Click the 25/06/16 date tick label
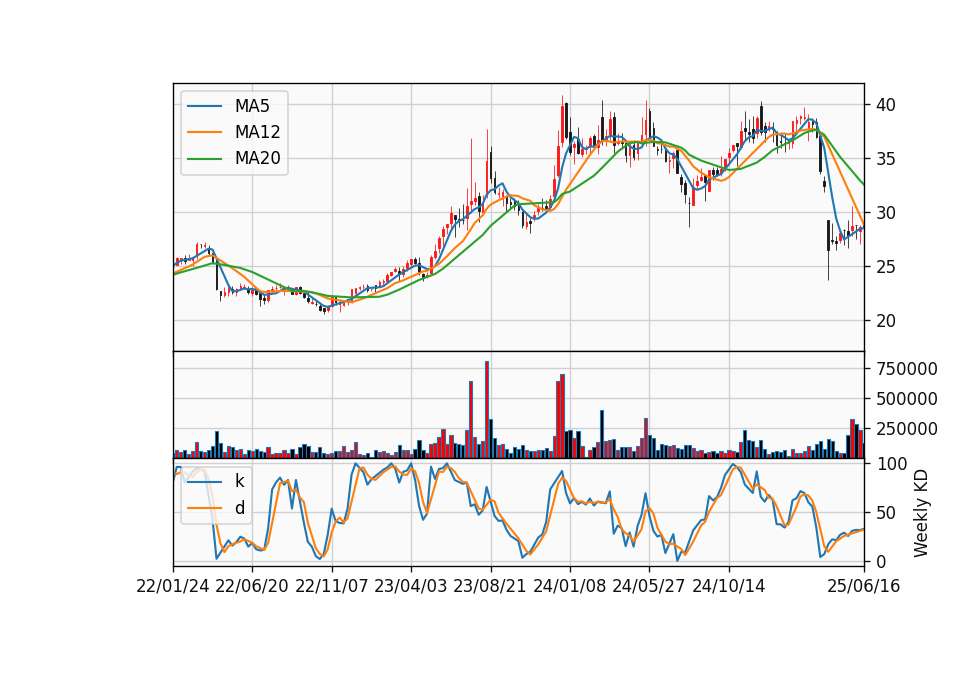960x690 pixels. (x=864, y=586)
